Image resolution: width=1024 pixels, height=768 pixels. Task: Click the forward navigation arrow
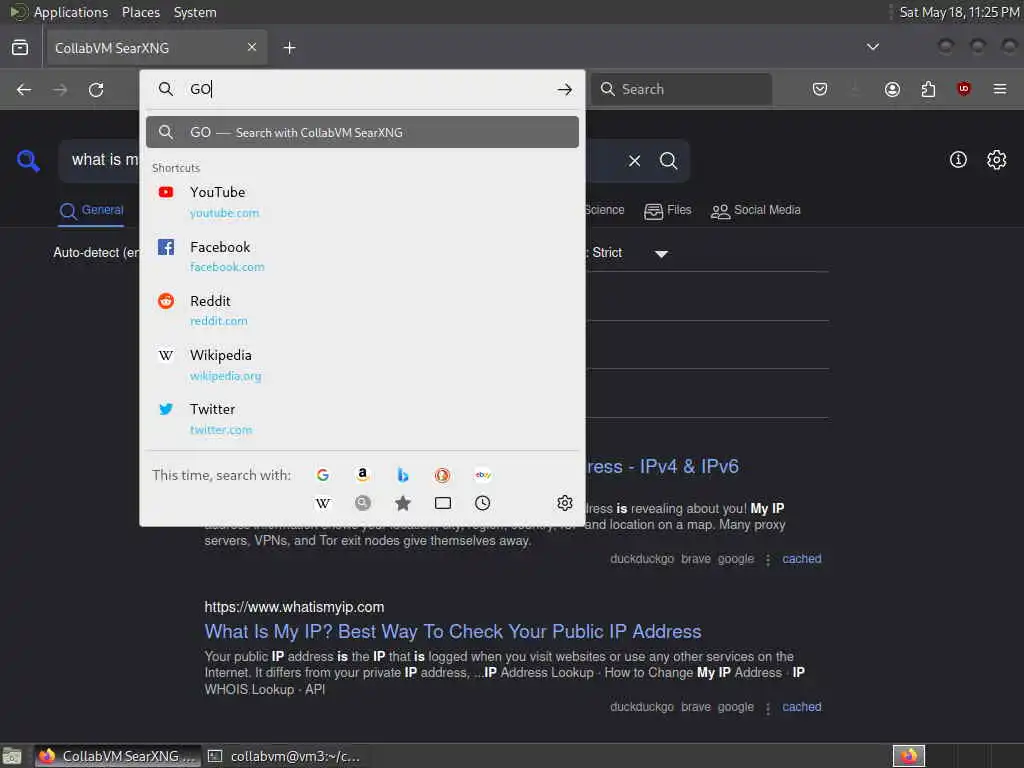60,89
